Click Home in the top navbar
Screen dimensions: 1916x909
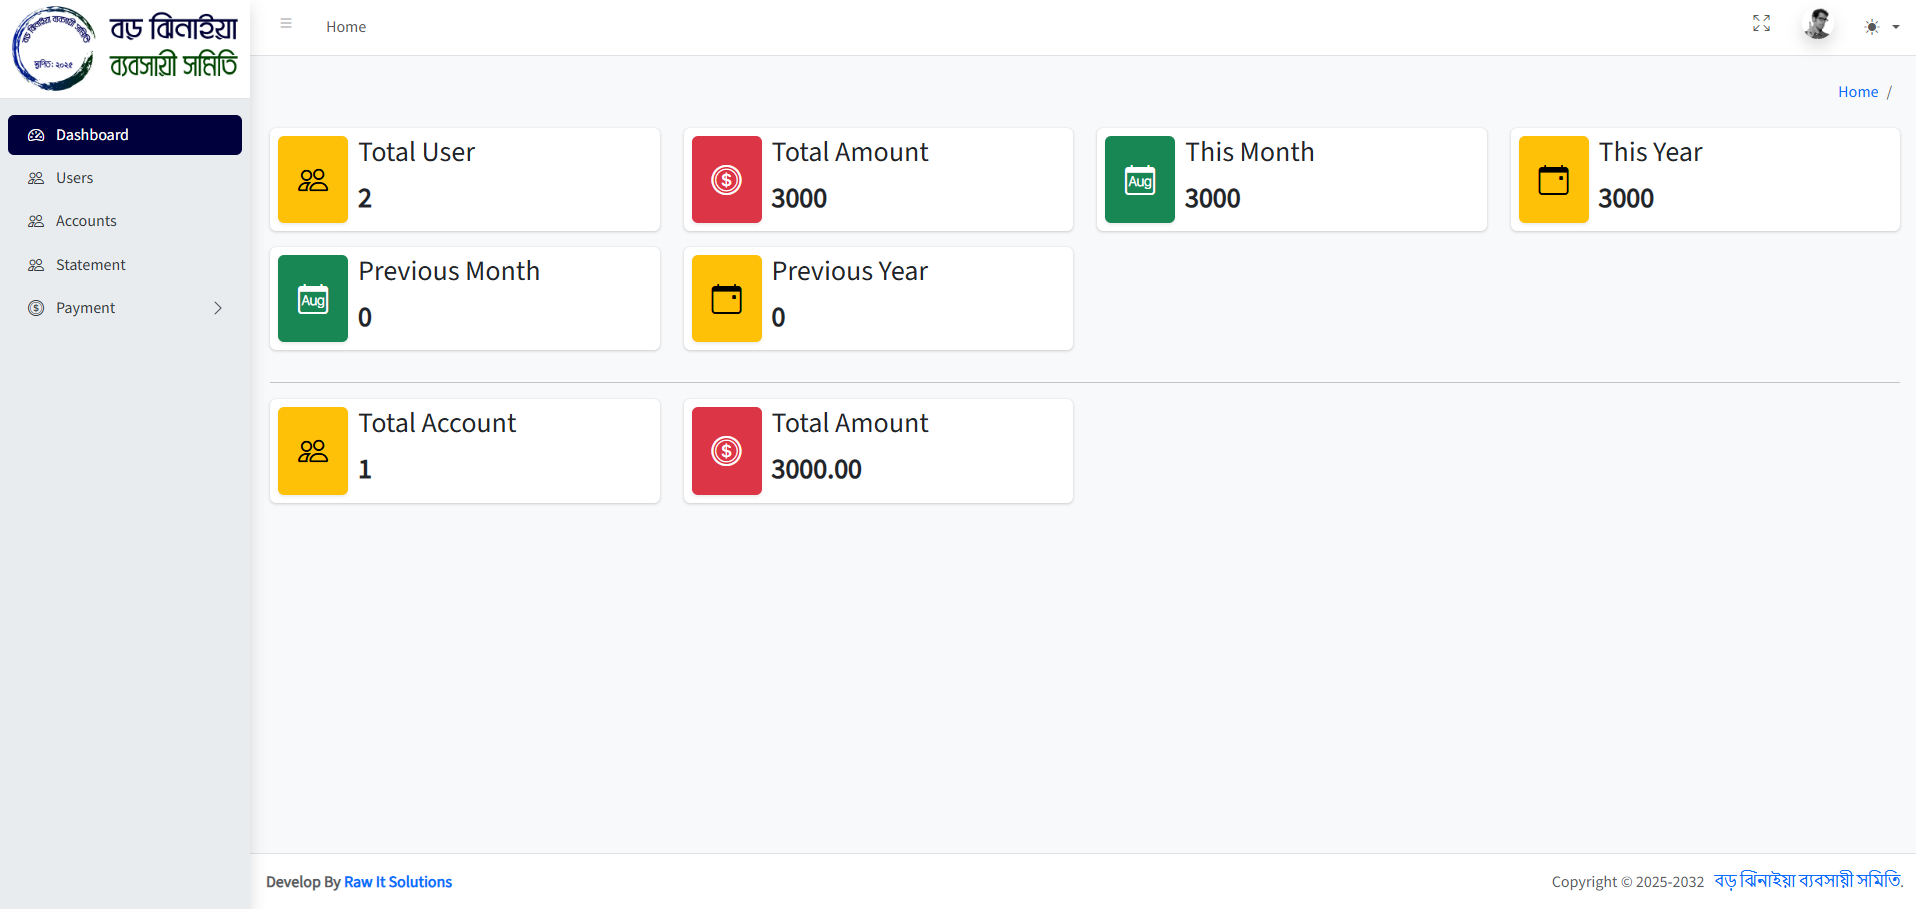point(346,27)
